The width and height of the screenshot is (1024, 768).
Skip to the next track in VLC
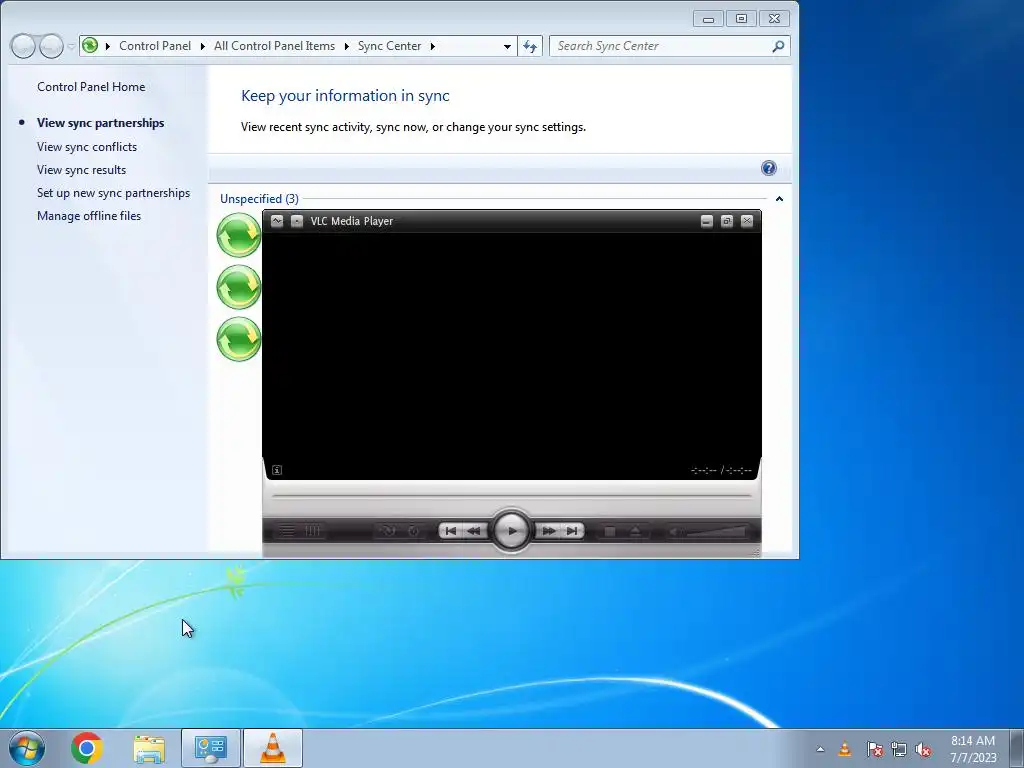point(571,531)
